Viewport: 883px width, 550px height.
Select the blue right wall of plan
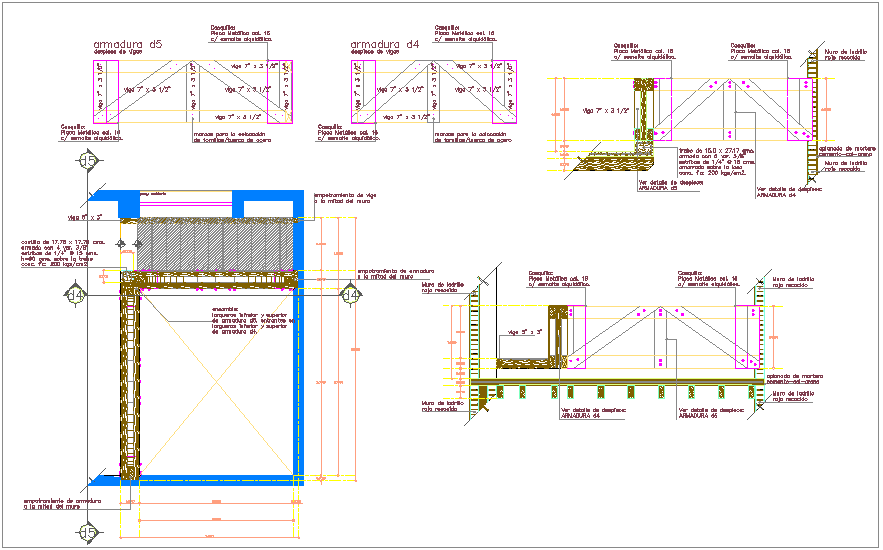pos(297,380)
